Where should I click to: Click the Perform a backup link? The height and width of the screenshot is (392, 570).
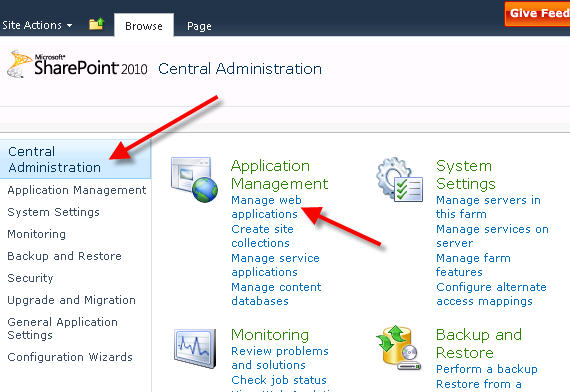pyautogui.click(x=486, y=369)
